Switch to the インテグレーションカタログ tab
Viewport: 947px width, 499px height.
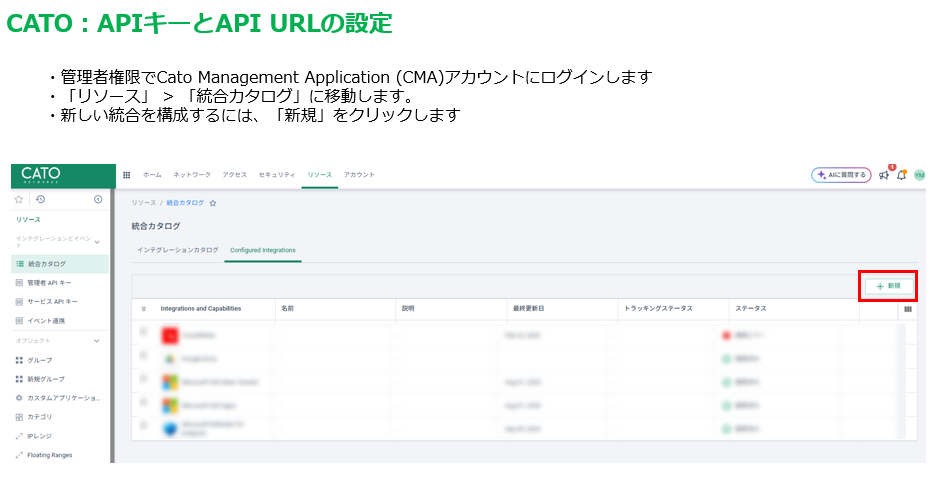pyautogui.click(x=177, y=249)
